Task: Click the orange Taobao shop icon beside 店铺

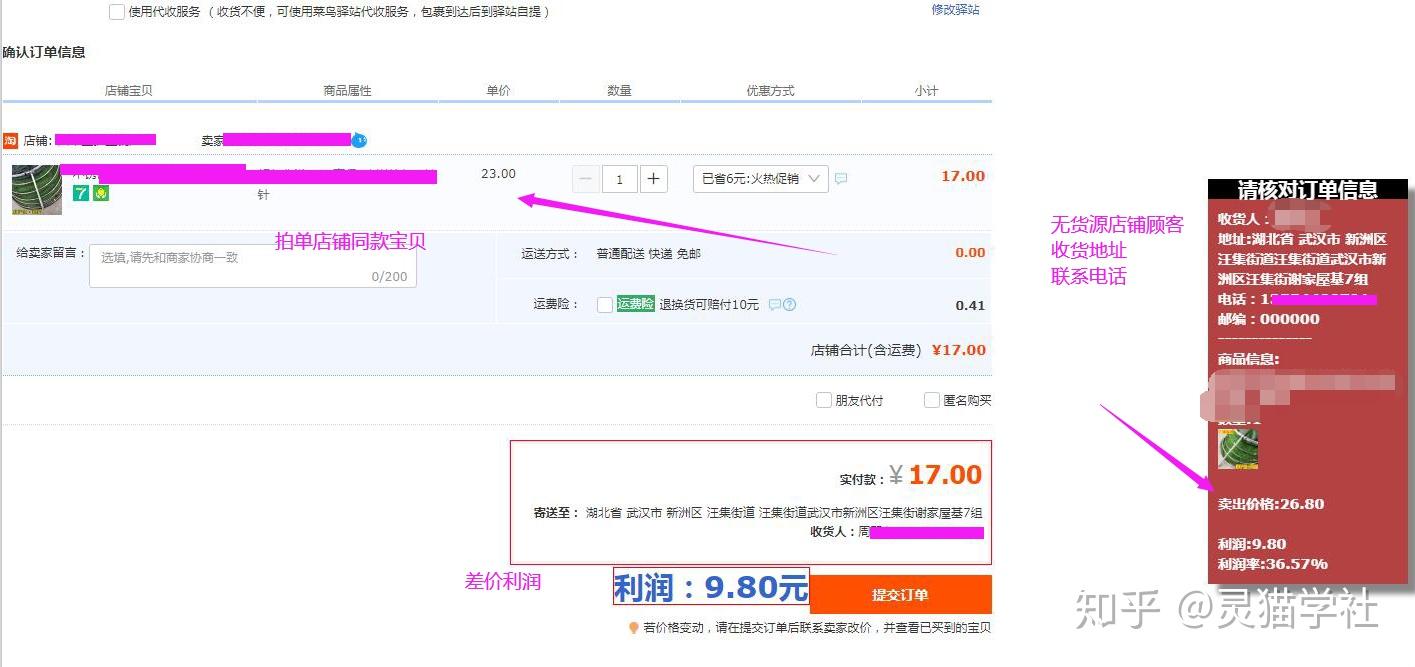Action: pyautogui.click(x=10, y=140)
